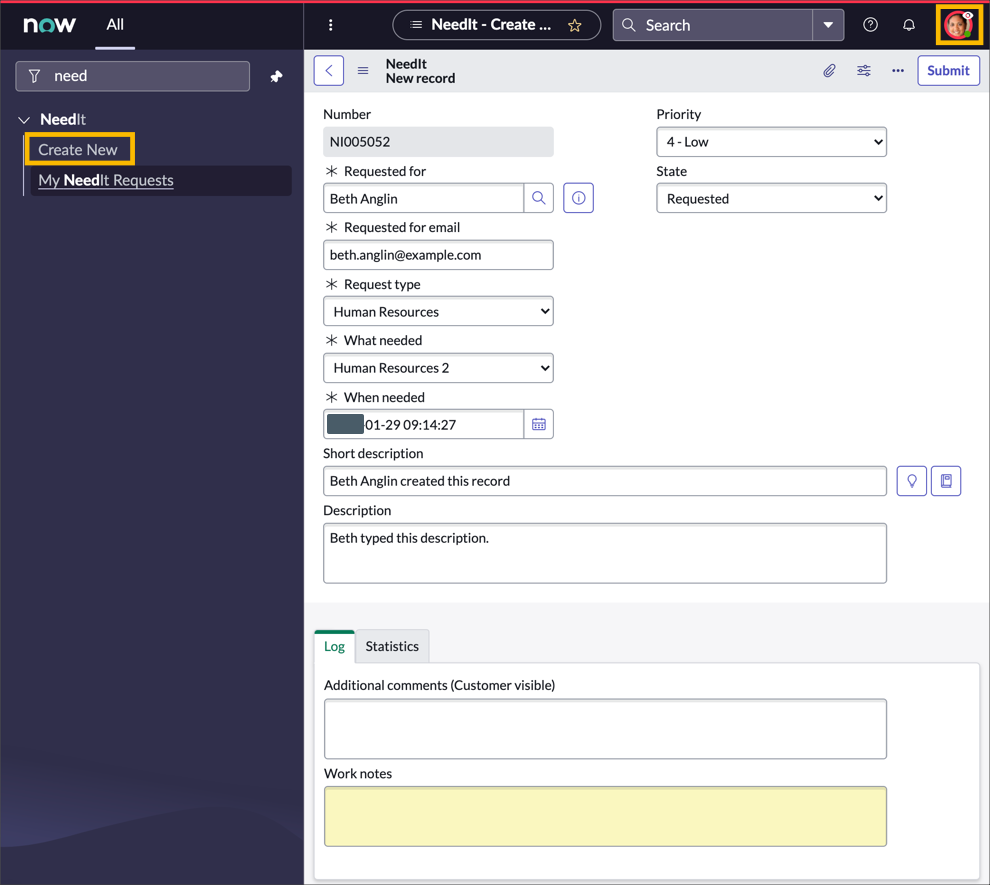Switch to the Statistics tab
Screen dimensions: 990x885
point(392,646)
